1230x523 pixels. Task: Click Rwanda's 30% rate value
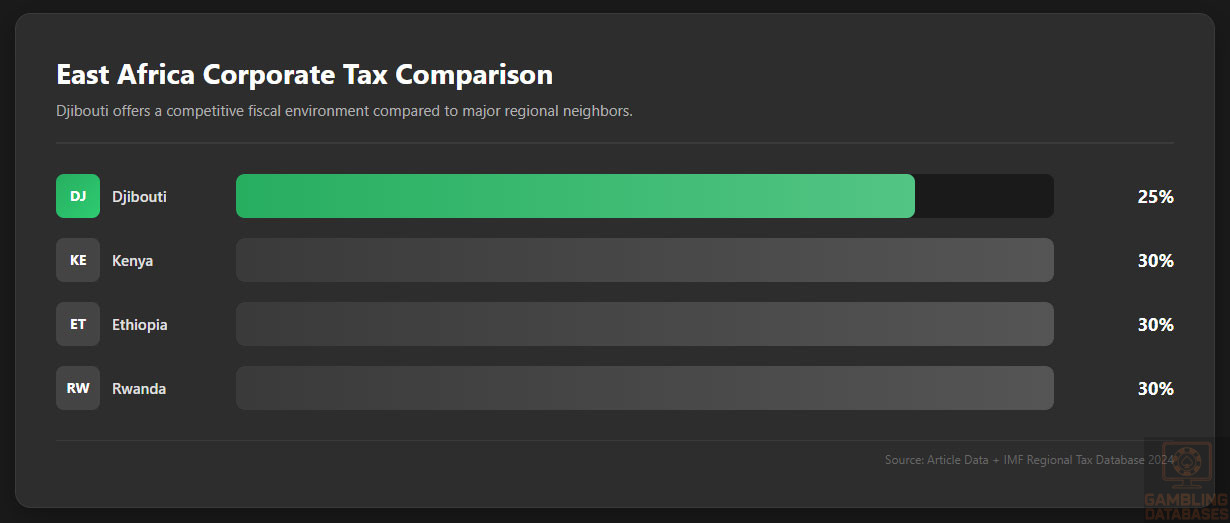[x=1155, y=389]
